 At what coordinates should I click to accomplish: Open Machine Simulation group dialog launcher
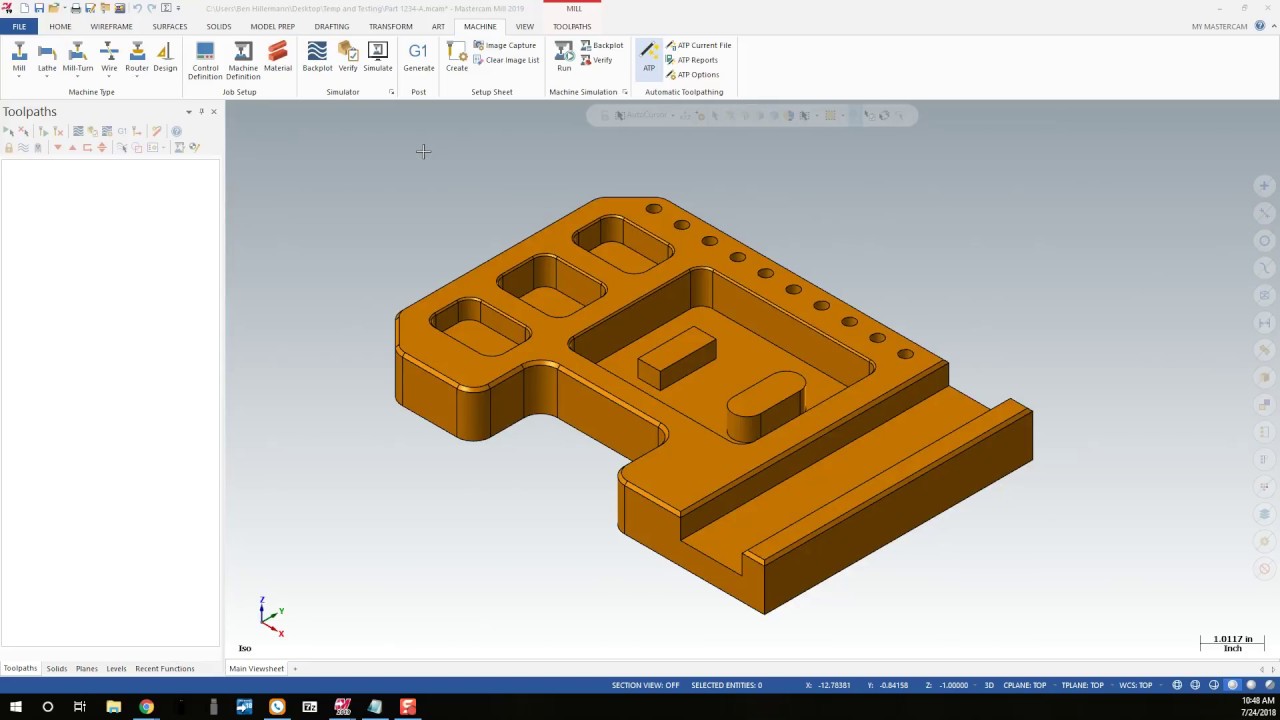click(x=625, y=92)
